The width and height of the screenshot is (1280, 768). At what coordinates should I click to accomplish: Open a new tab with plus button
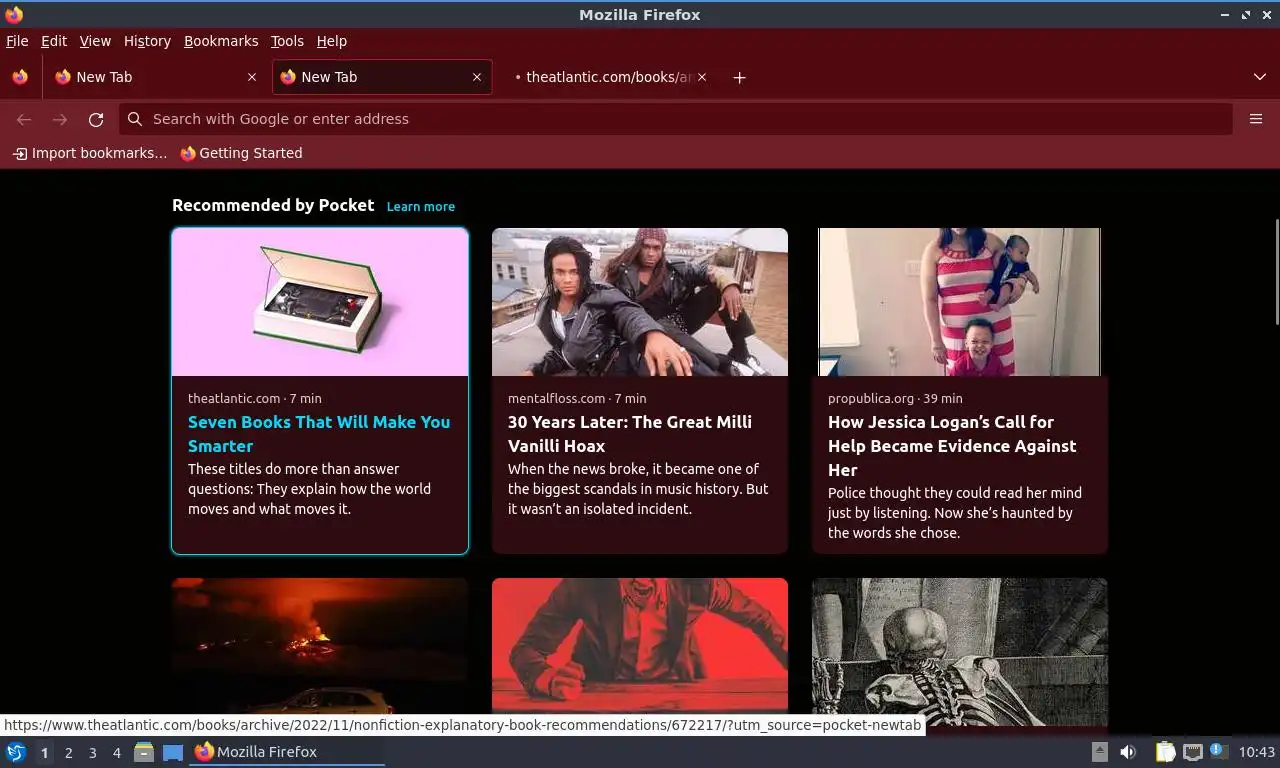click(739, 77)
